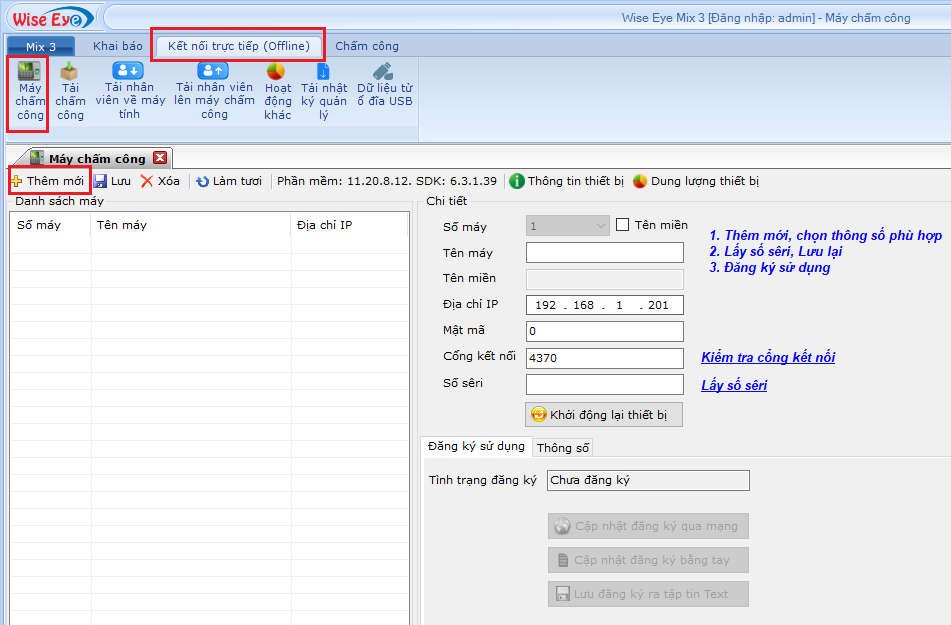
Task: Click Kiểm tra cổng kết nối link
Action: point(767,357)
